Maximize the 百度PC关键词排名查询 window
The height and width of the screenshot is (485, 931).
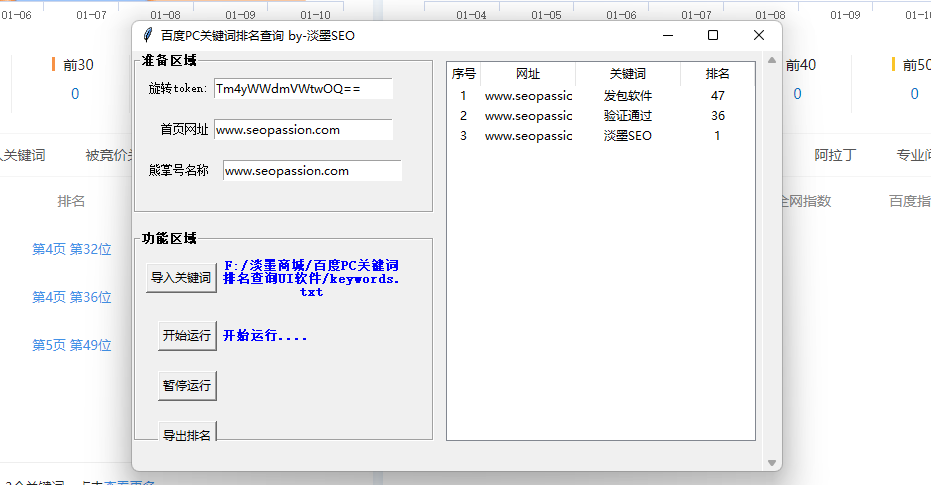pyautogui.click(x=713, y=35)
